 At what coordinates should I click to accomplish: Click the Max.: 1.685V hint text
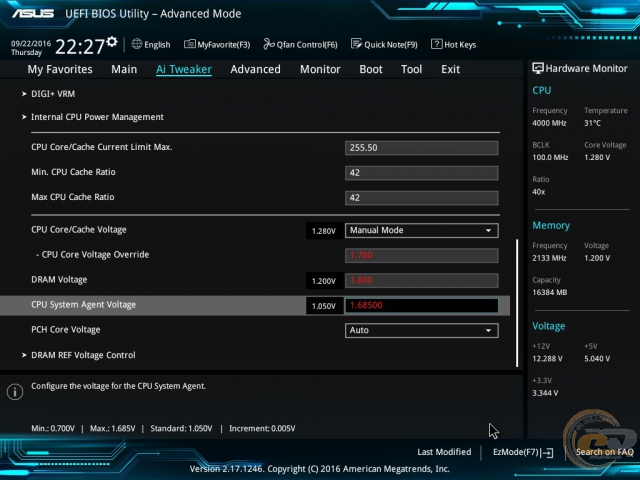(112, 429)
